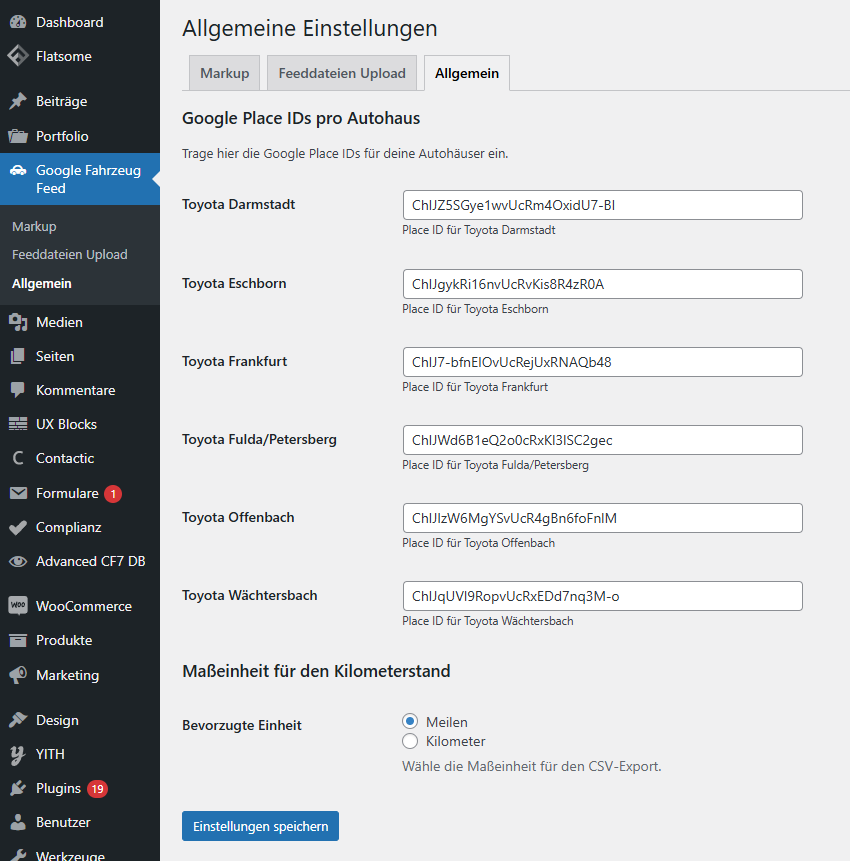Click the Flatsome diamond icon

18,56
